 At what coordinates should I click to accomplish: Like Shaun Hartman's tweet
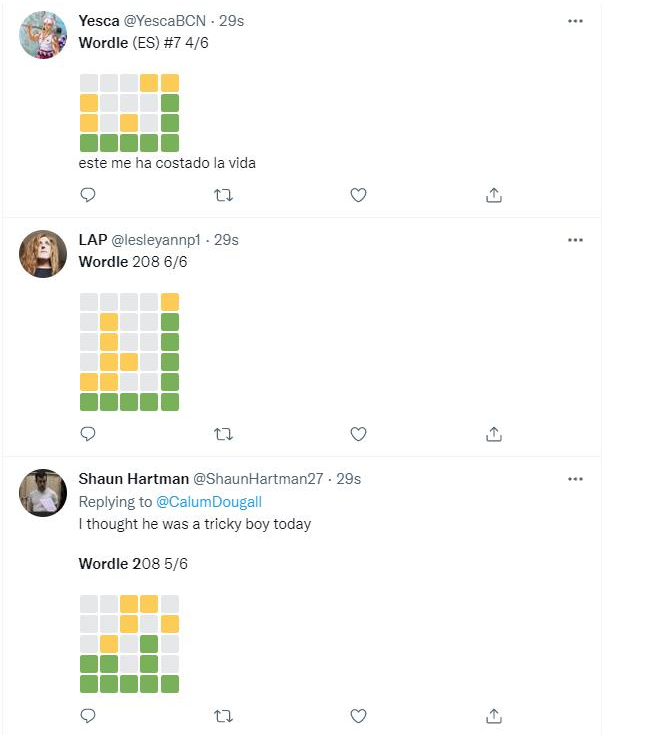[358, 716]
